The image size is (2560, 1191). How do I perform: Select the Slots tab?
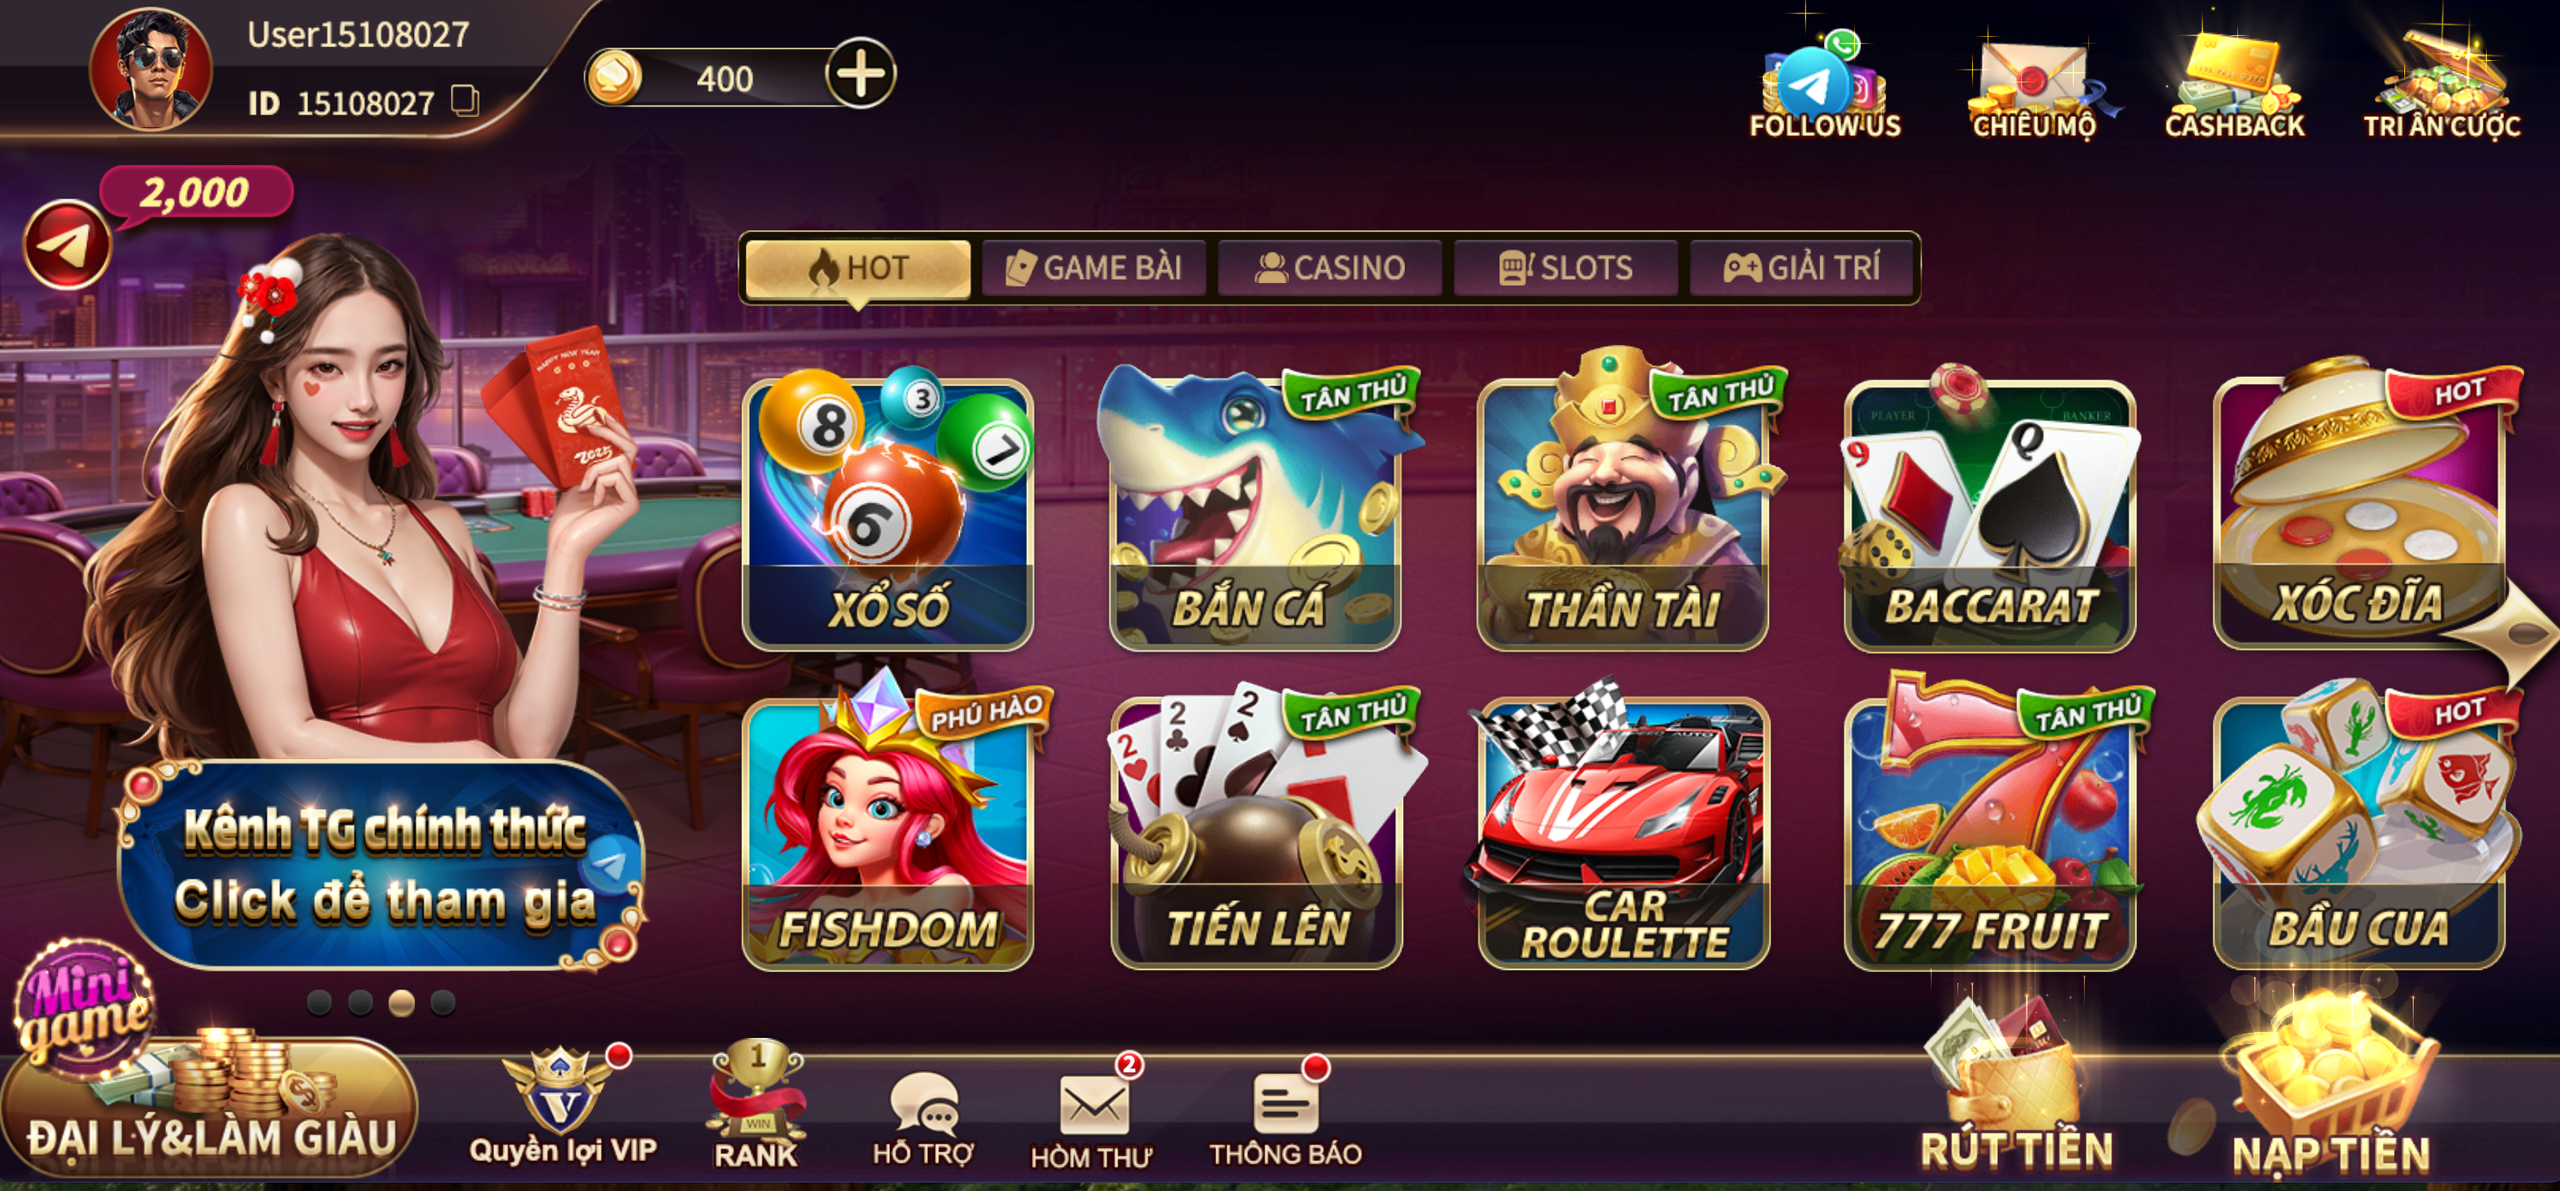[1566, 268]
